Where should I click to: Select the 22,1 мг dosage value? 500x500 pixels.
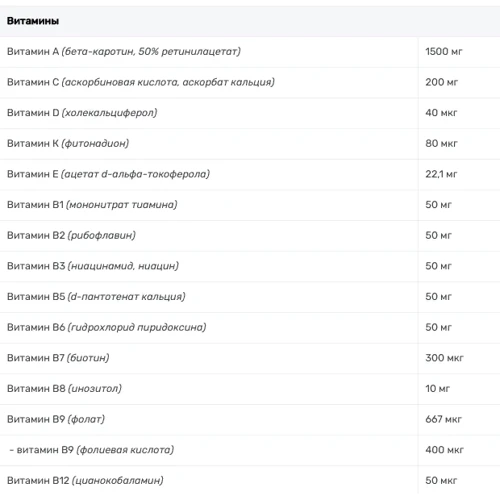(x=441, y=174)
